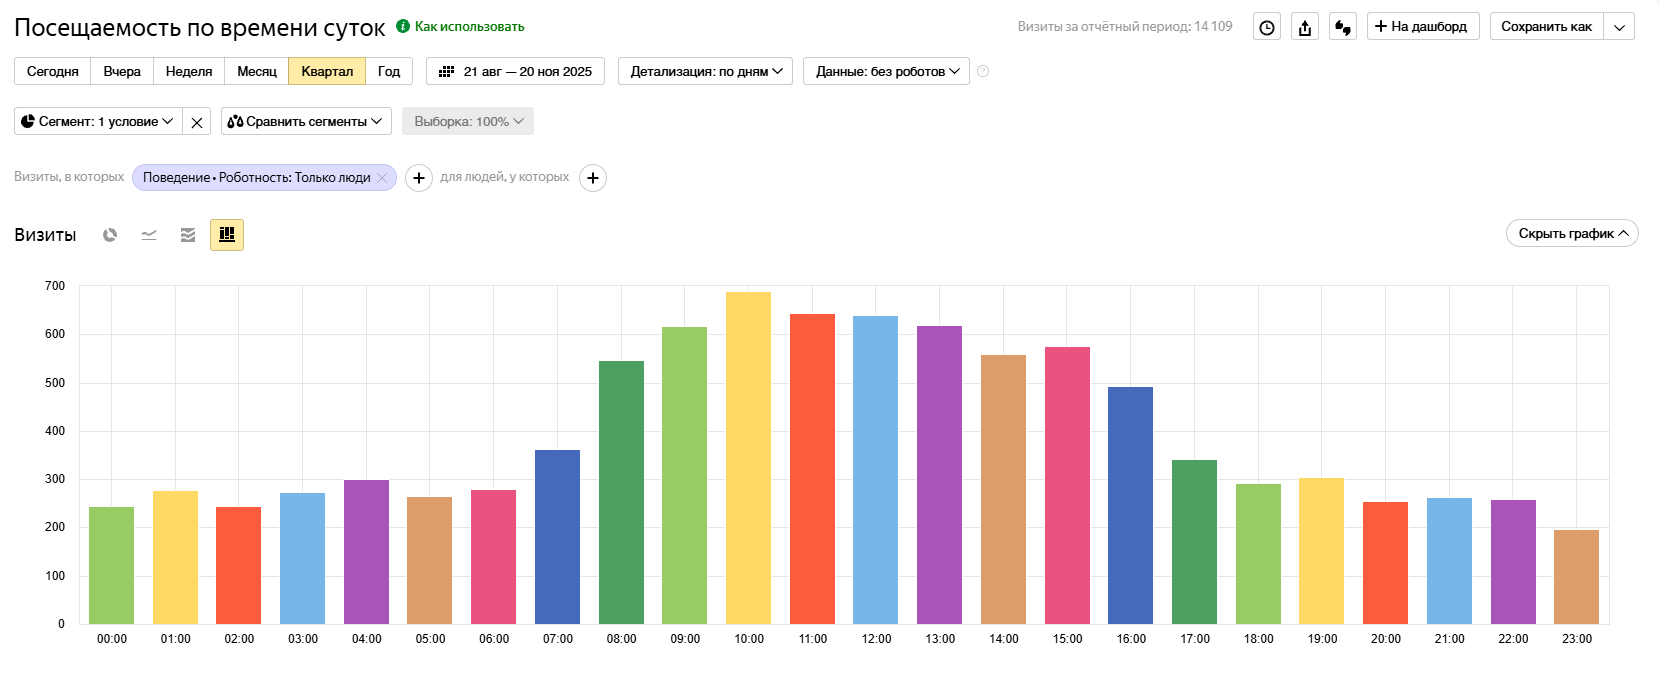Open the Выборка: 100% dropdown
The image size is (1659, 695).
[468, 122]
